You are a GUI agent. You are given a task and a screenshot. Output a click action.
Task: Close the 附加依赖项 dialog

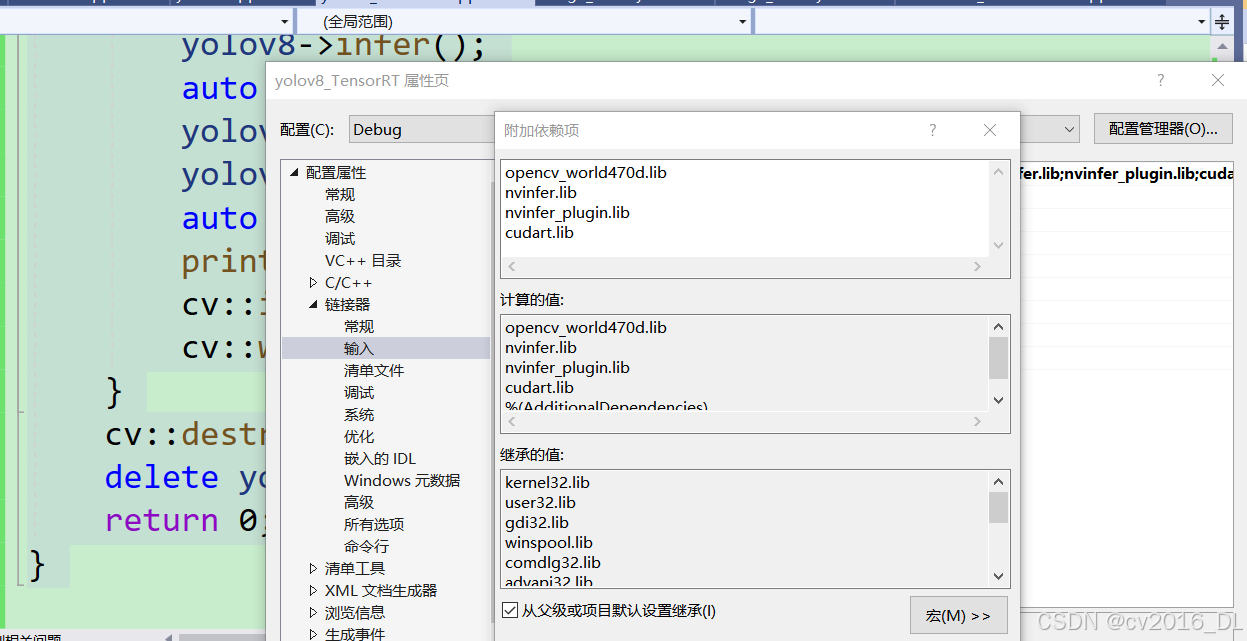click(x=989, y=130)
